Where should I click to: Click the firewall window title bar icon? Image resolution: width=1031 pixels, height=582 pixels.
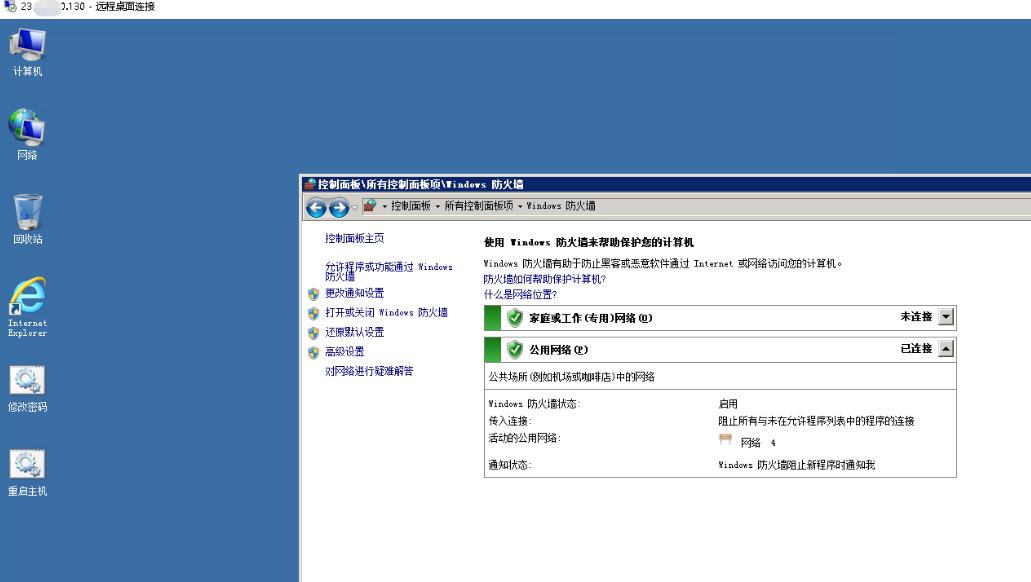click(x=310, y=184)
